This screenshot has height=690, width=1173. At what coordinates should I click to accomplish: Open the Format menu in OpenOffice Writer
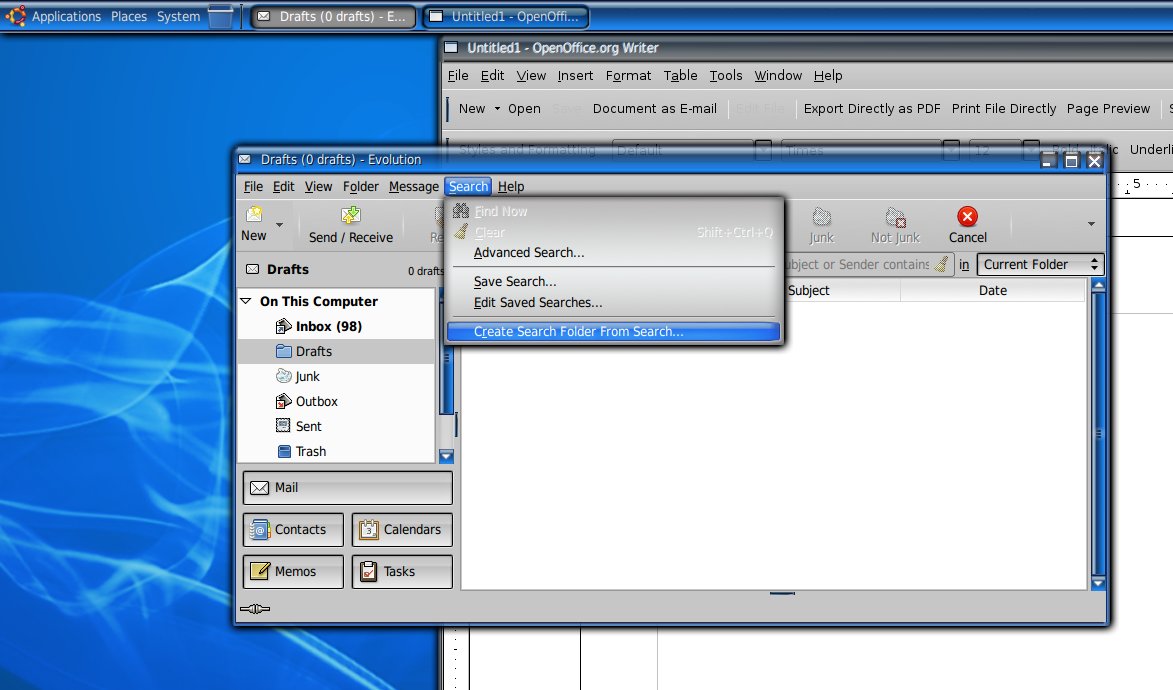[628, 76]
